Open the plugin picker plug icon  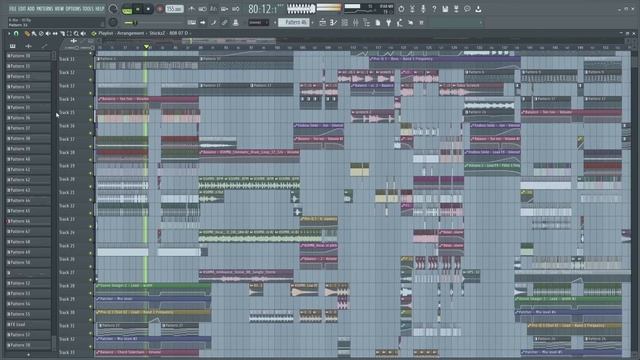[389, 23]
